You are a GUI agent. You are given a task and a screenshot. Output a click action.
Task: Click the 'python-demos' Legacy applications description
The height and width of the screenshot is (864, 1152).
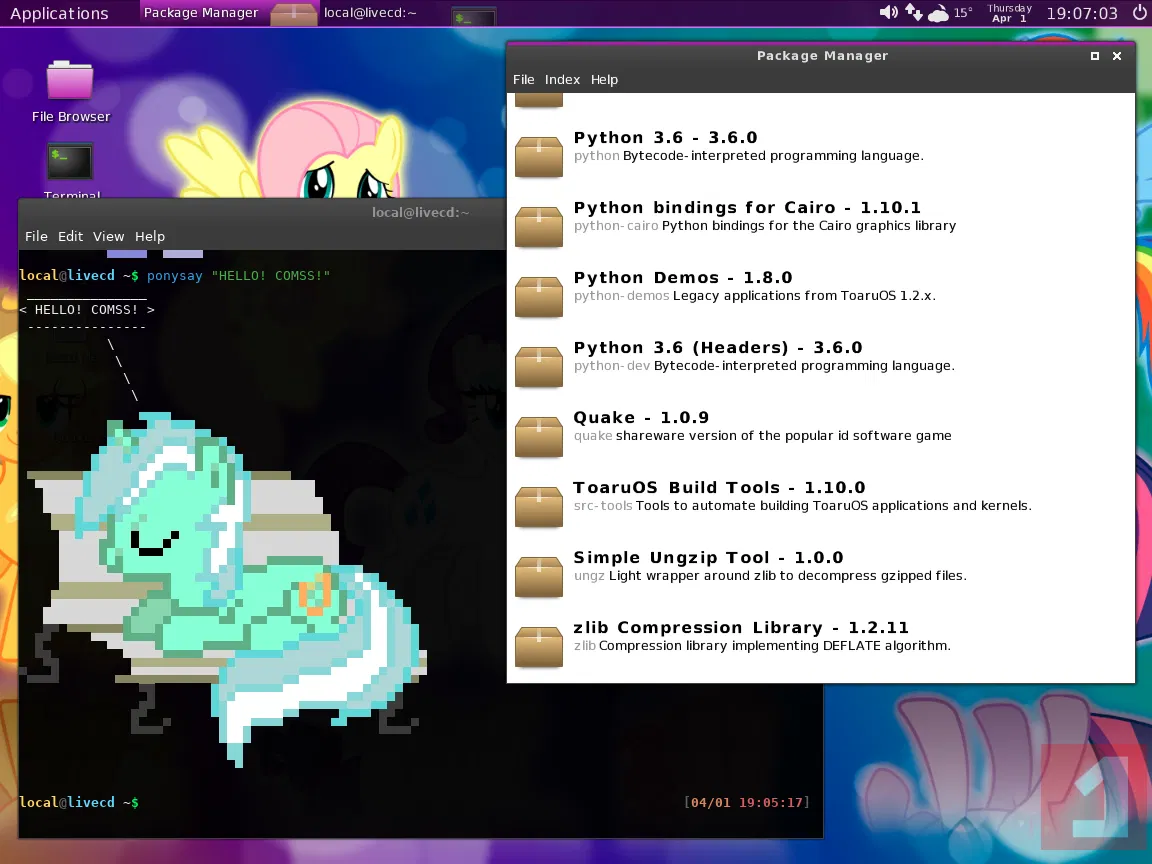point(755,295)
